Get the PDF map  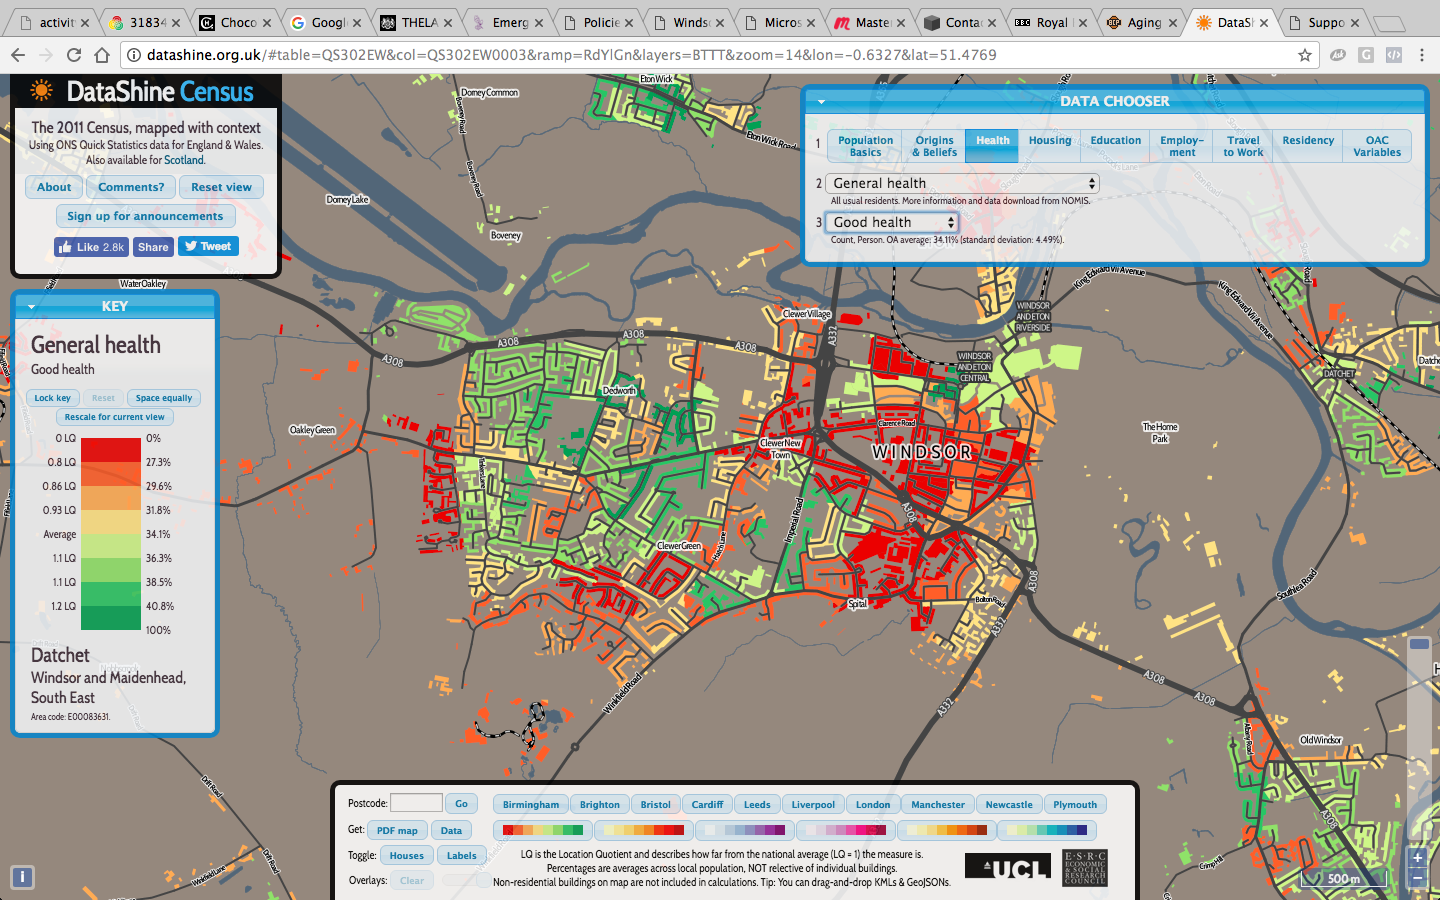(x=397, y=830)
